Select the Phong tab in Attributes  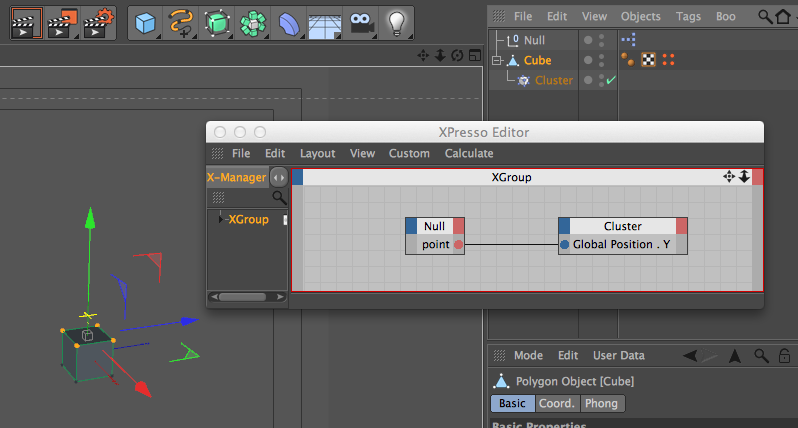pyautogui.click(x=601, y=403)
